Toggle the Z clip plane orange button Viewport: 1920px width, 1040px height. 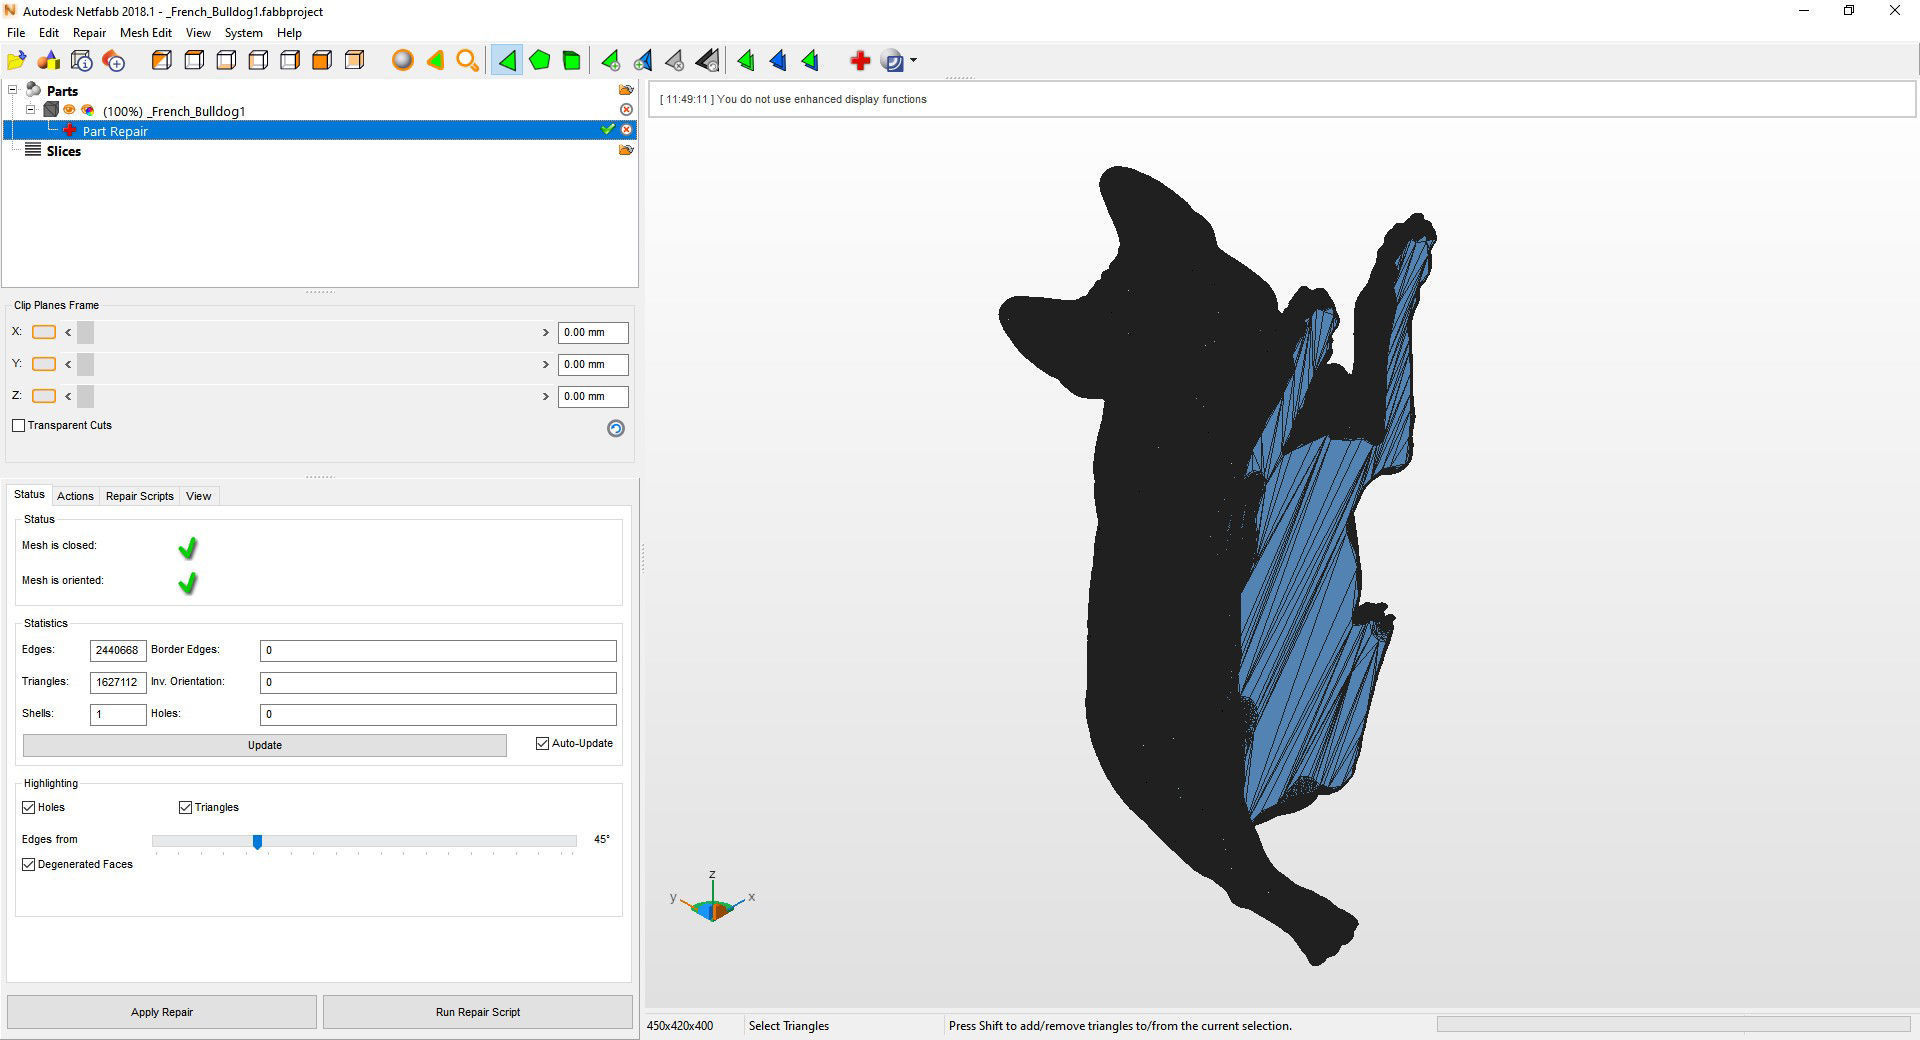[44, 396]
